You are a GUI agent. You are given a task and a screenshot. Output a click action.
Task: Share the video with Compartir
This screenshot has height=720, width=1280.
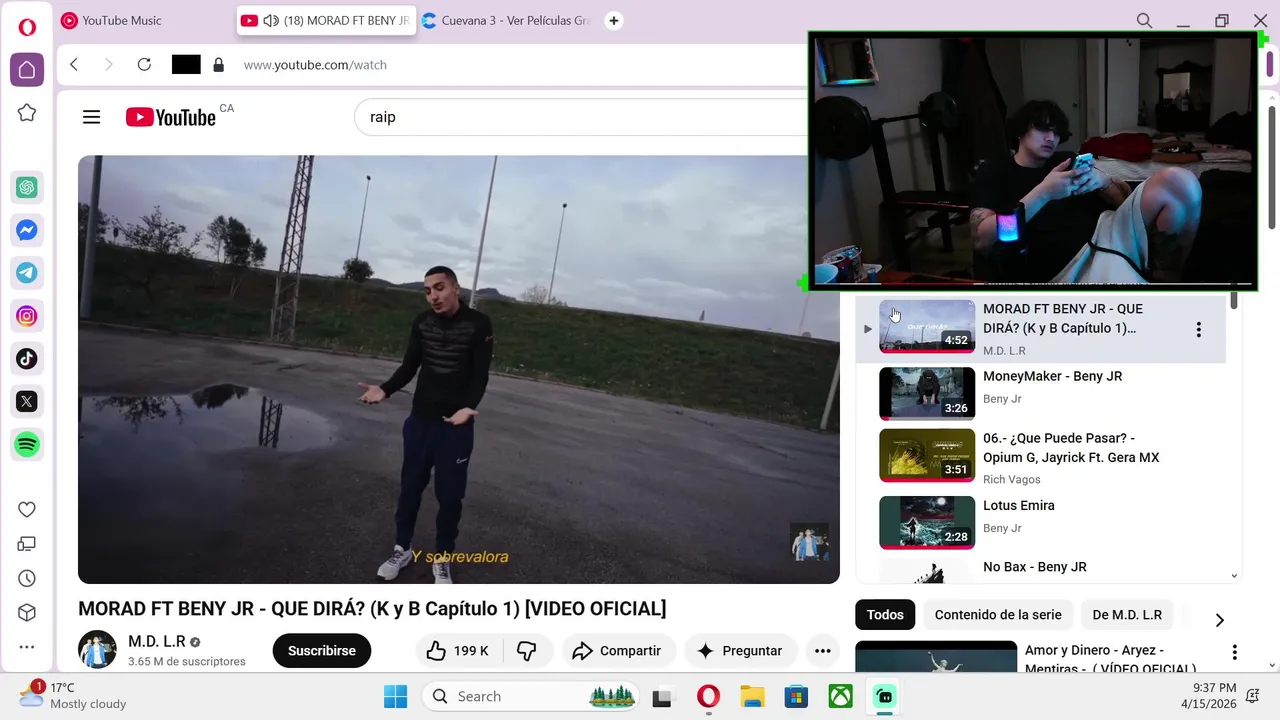click(617, 651)
